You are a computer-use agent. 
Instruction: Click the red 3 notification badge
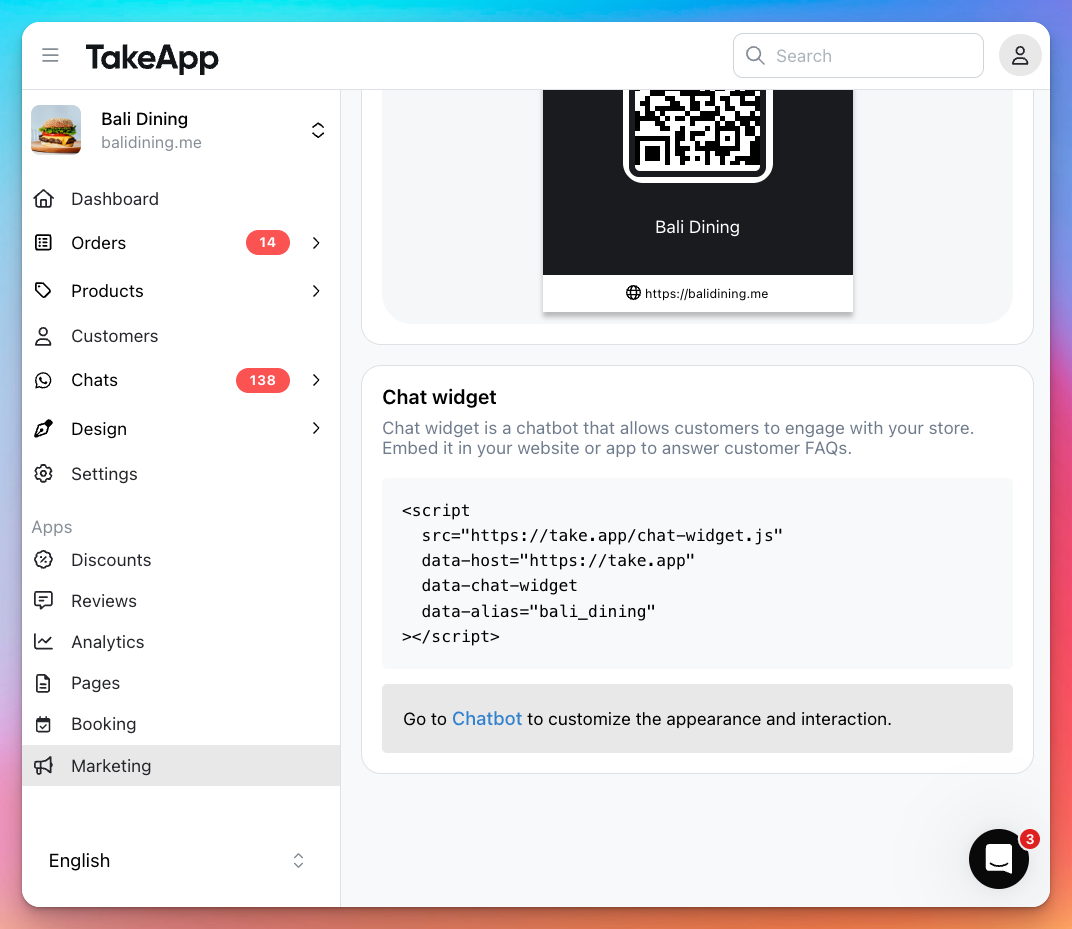pyautogui.click(x=1029, y=839)
